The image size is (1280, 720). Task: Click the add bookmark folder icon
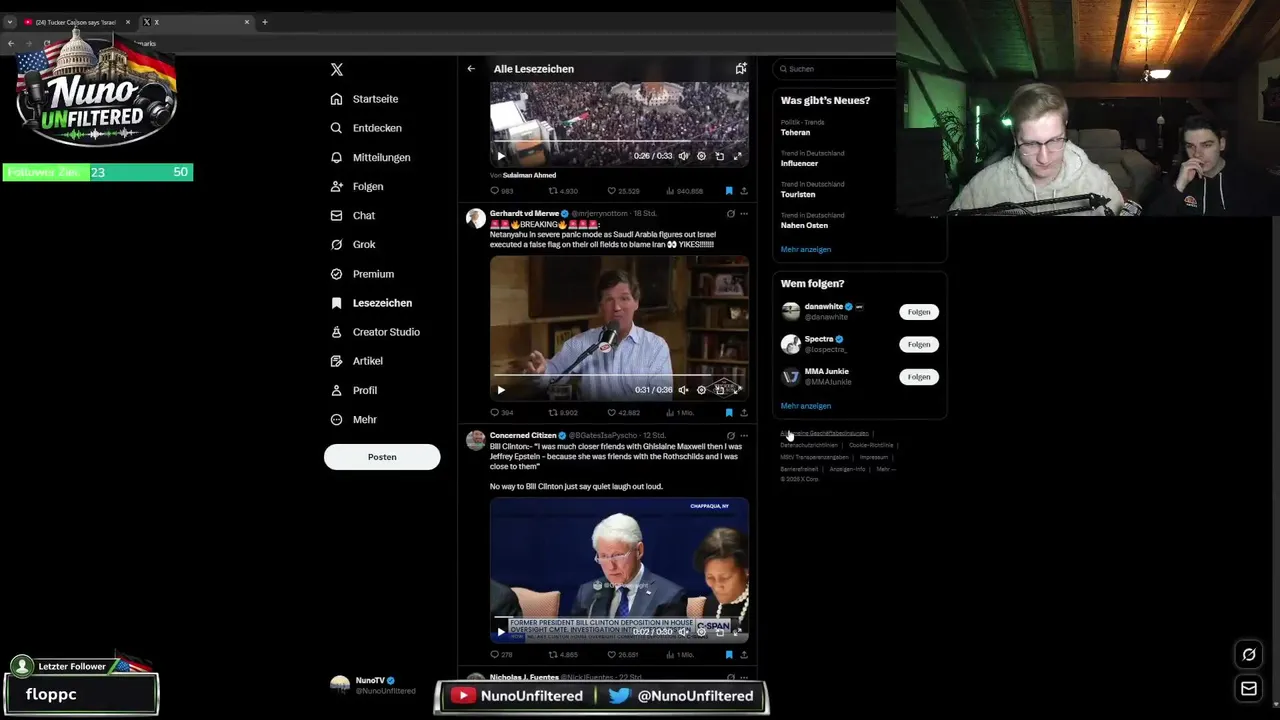click(741, 69)
